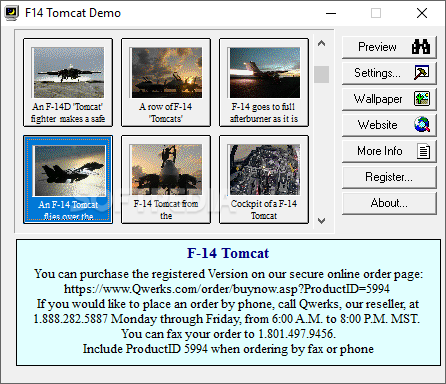Click the thumbnail list scrollbar thumb
Image resolution: width=446 pixels, height=384 pixels.
(x=321, y=74)
